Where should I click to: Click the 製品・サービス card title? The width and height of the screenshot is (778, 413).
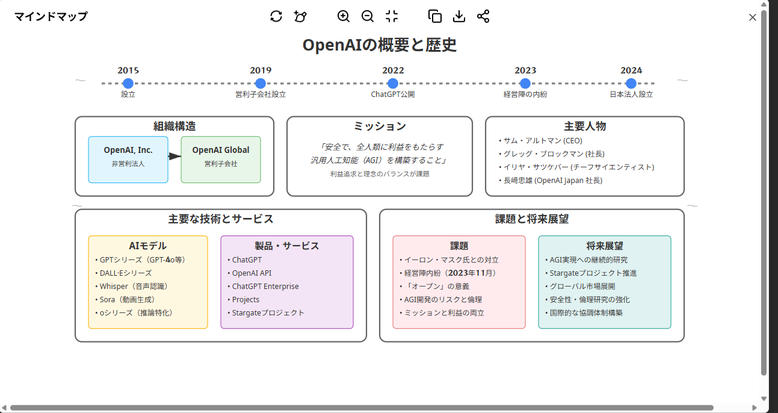tap(287, 246)
